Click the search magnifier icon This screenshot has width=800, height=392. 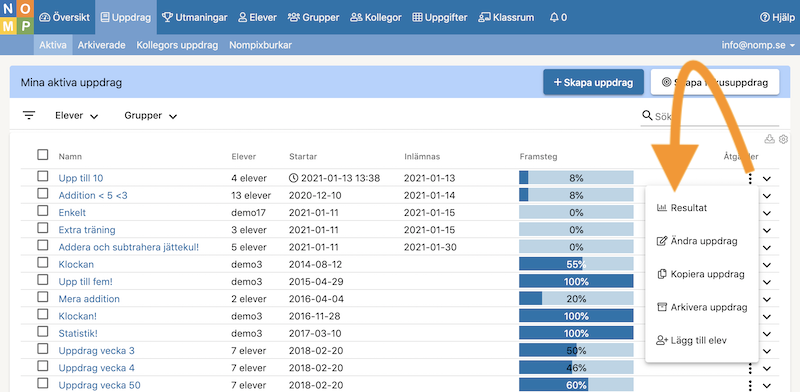(x=647, y=115)
